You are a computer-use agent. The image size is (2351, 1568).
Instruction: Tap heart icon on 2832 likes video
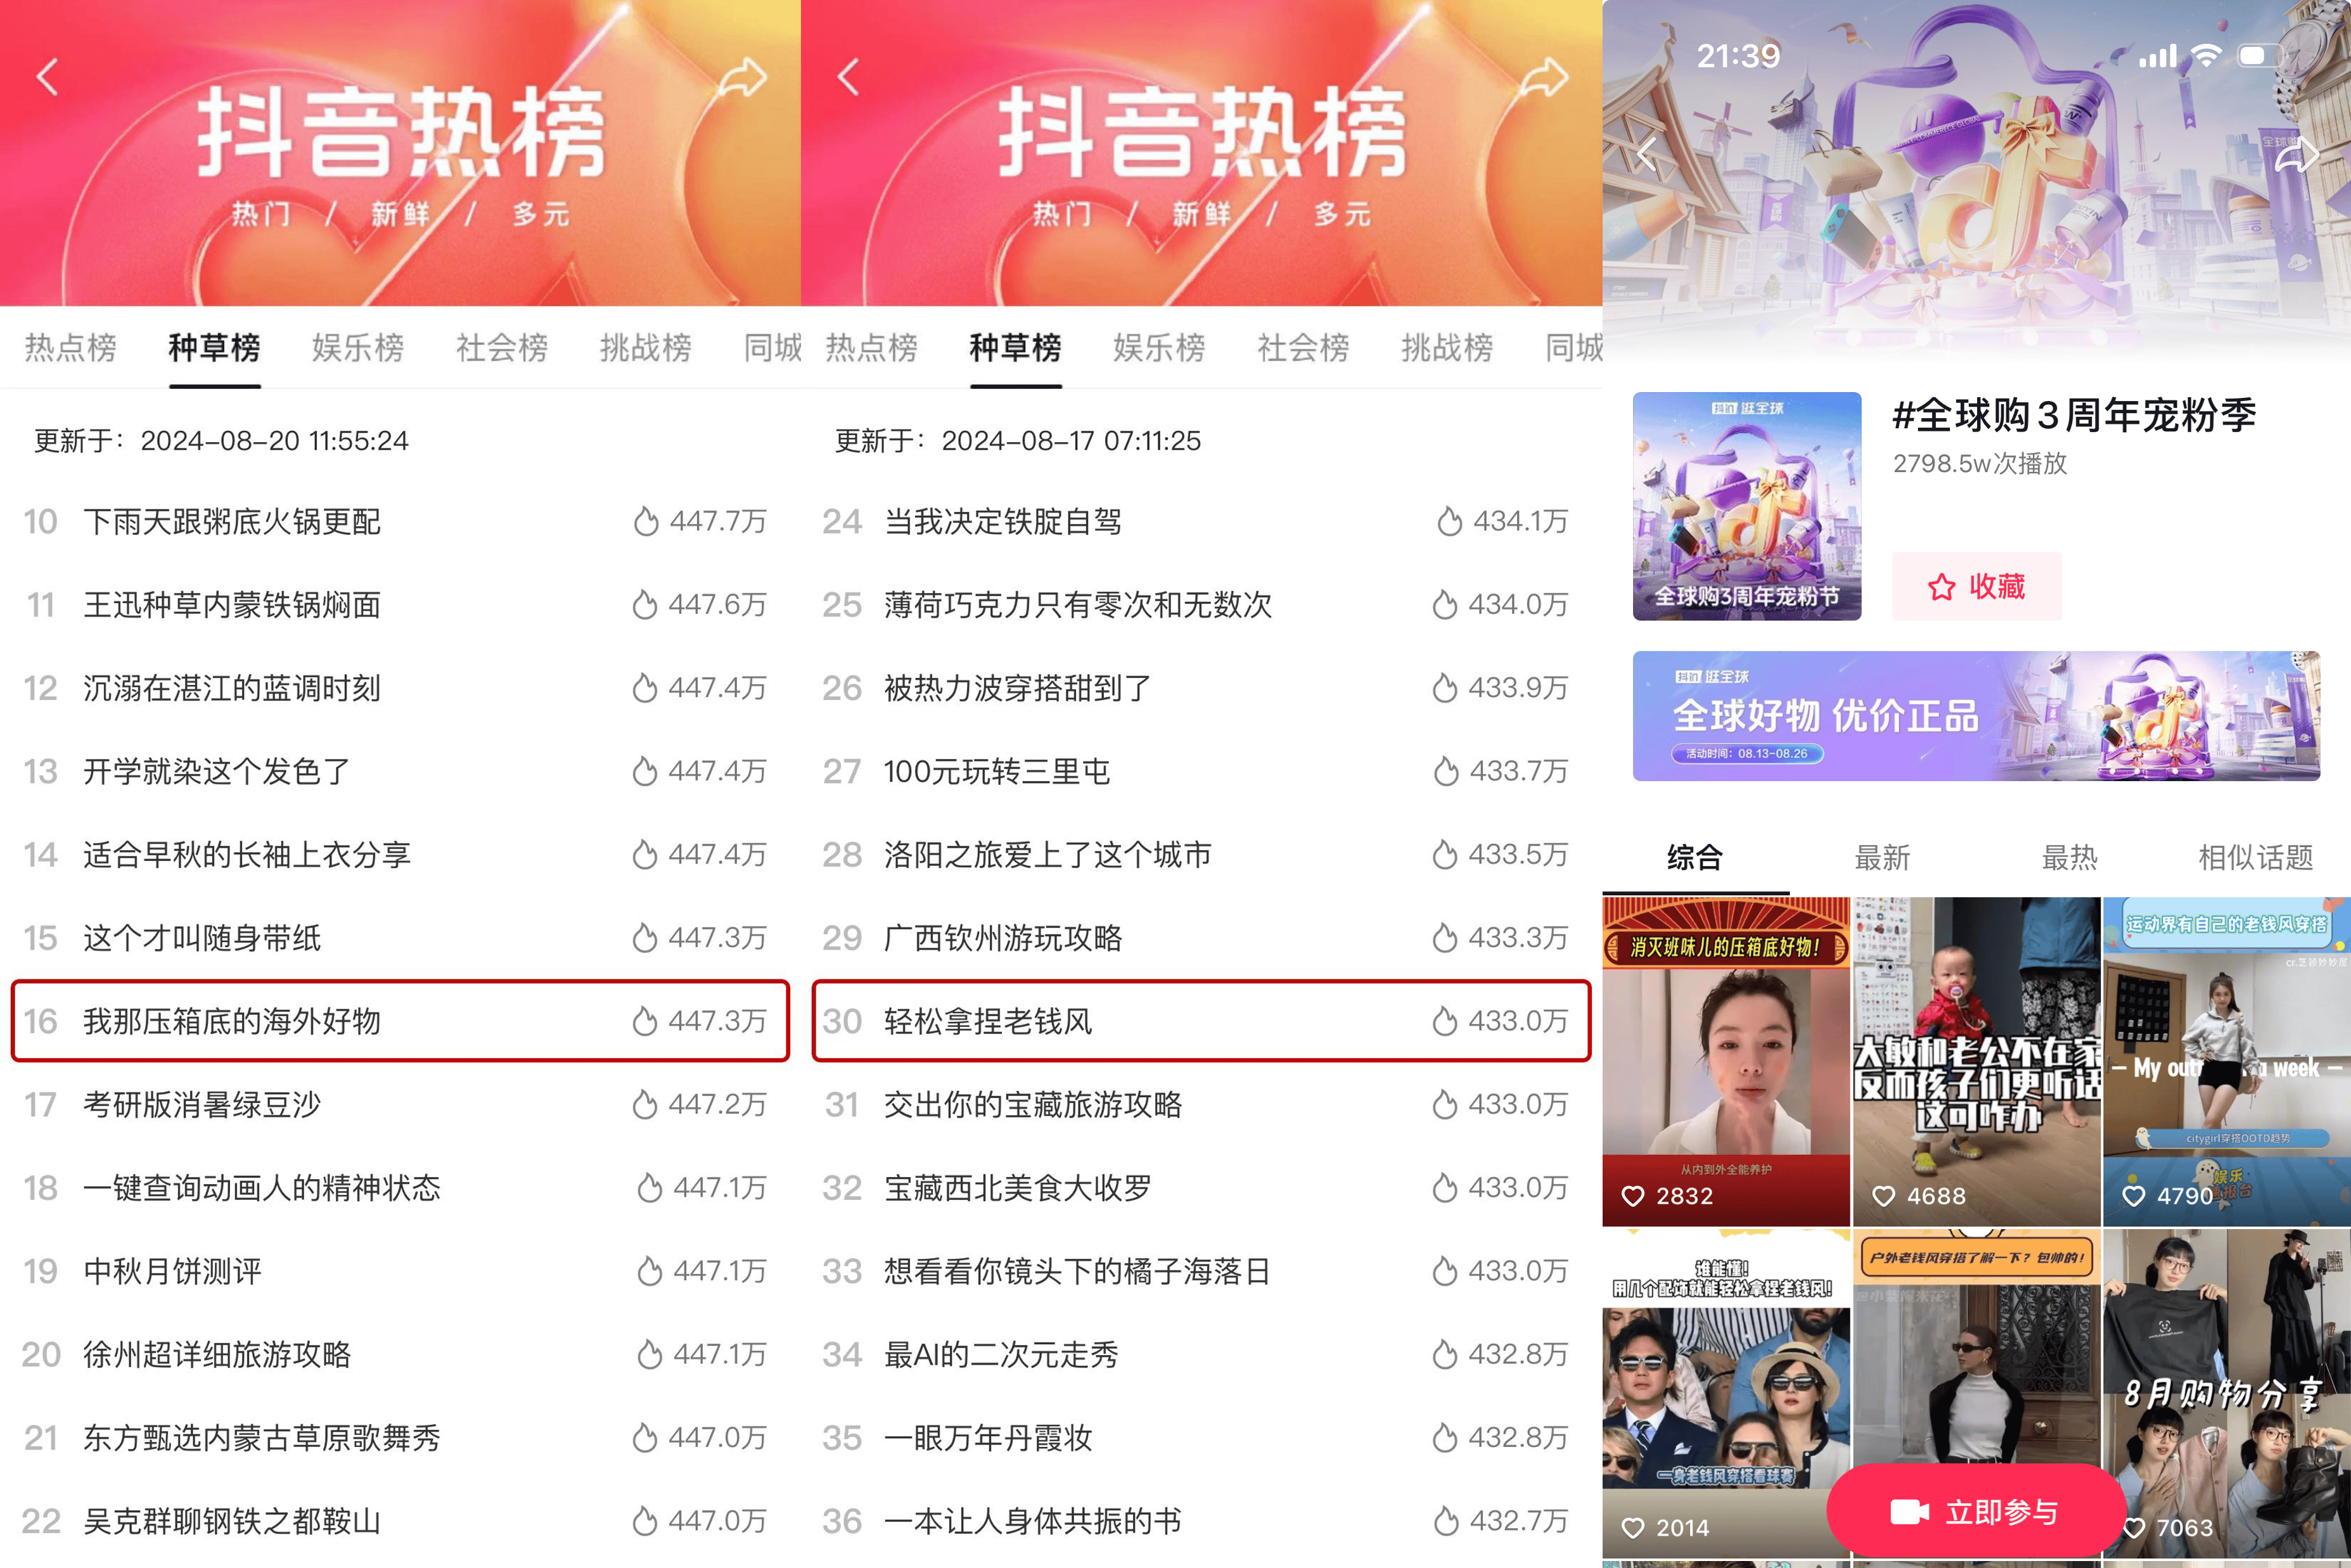(1633, 1196)
